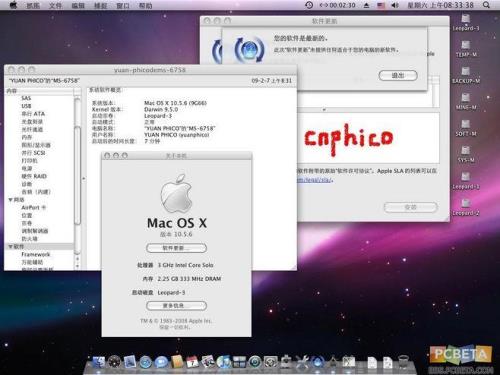500x375 pixels.
Task: Open Spaces from the Dock
Action: (239, 362)
